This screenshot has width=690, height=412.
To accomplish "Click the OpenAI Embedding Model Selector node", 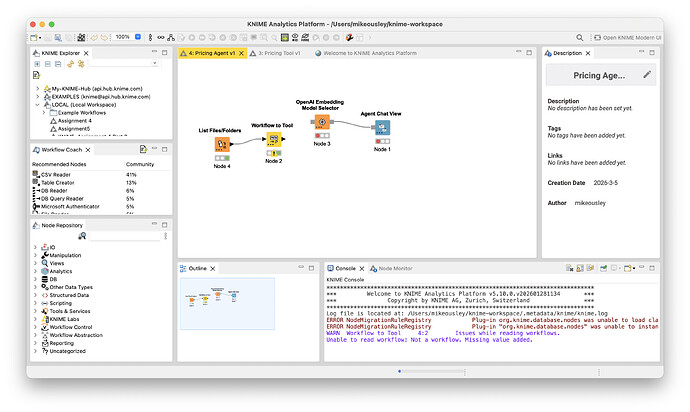I will point(322,122).
